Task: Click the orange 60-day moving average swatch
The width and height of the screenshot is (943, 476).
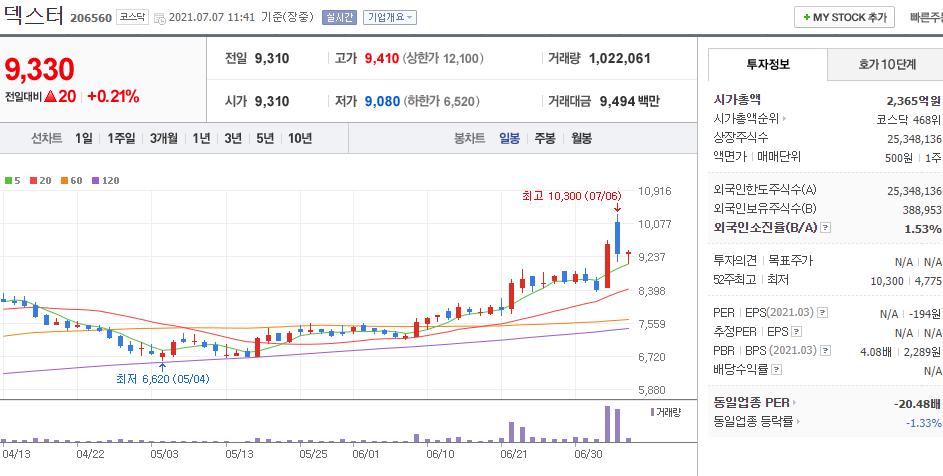Action: click(x=64, y=180)
